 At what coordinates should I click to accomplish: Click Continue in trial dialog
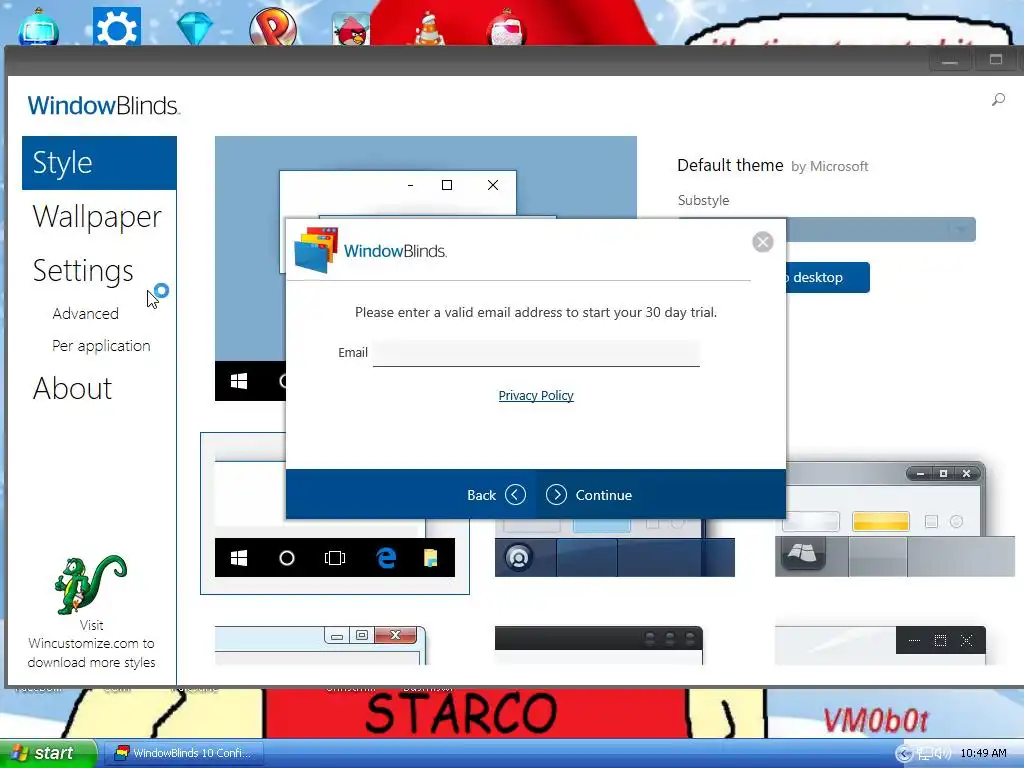[589, 495]
